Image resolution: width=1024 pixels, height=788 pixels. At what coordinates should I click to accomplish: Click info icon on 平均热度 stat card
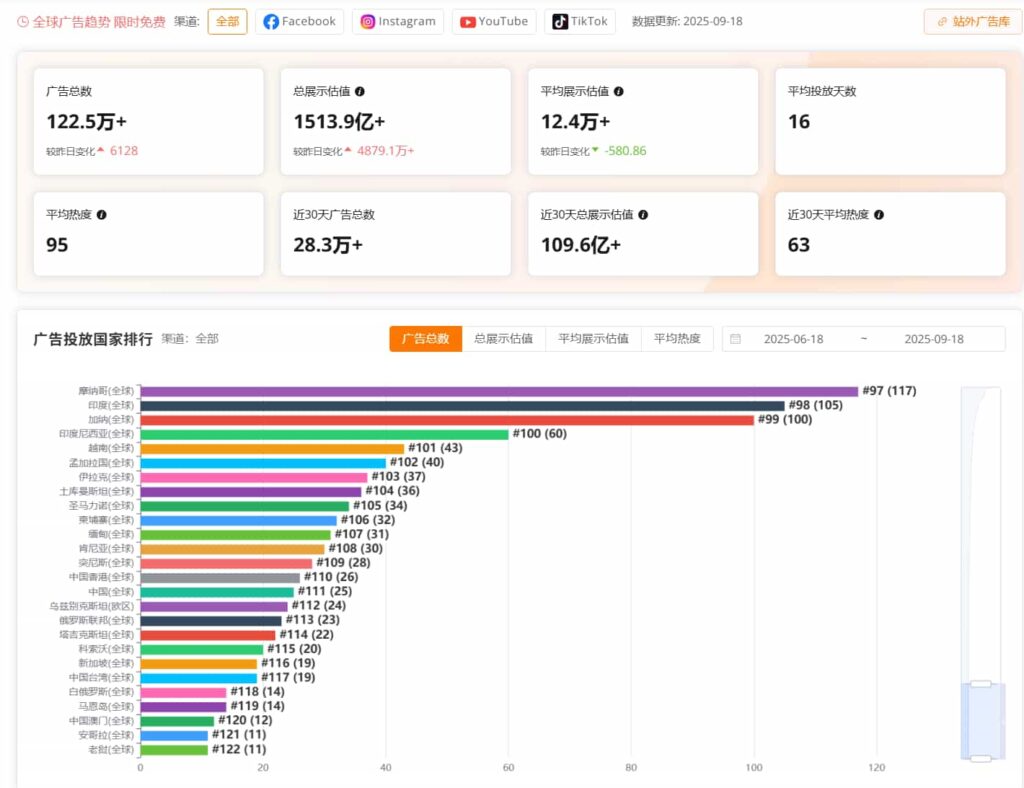point(101,215)
